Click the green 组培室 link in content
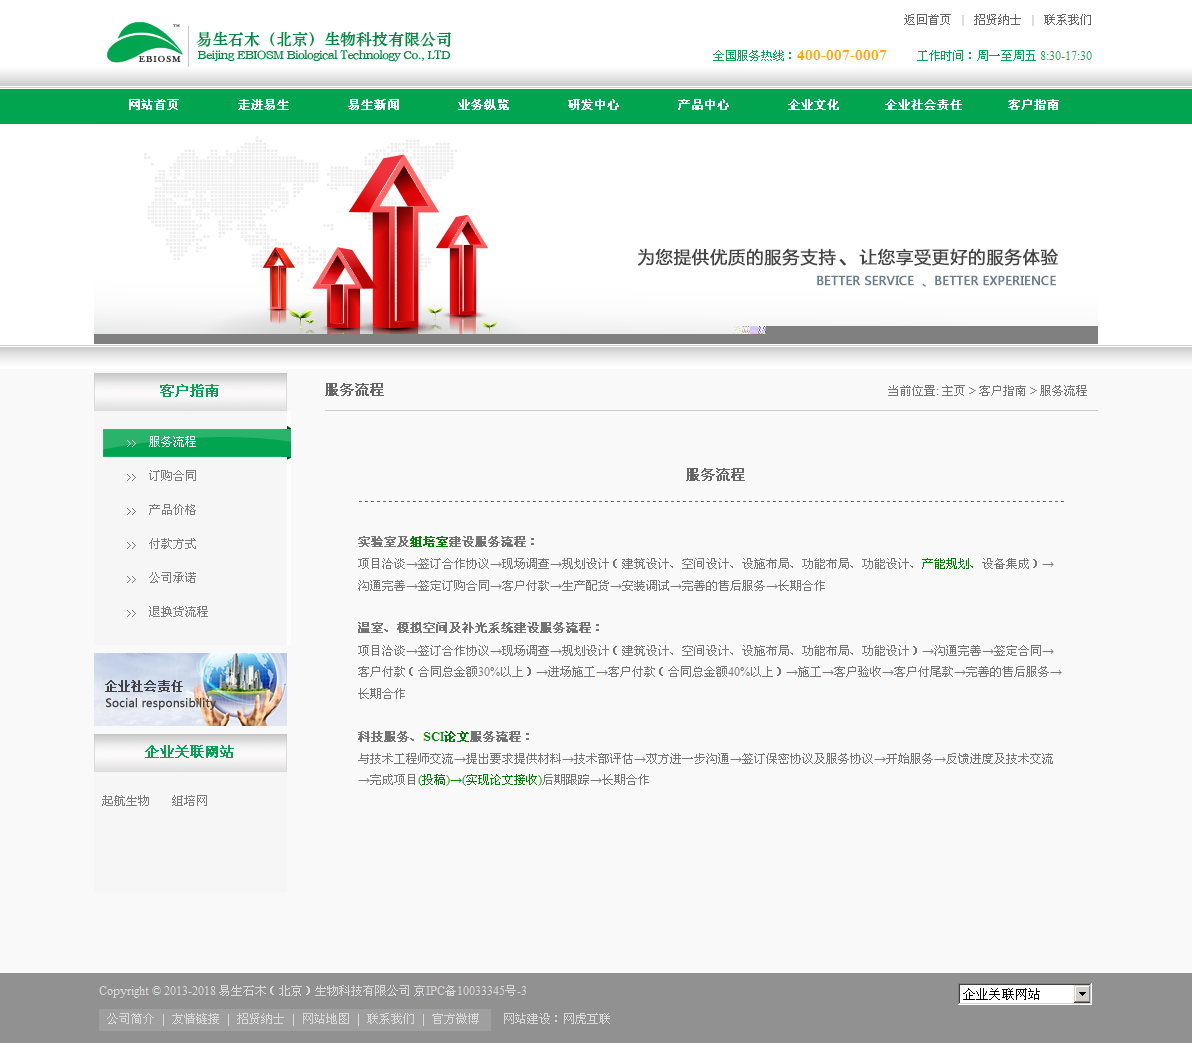 tap(429, 542)
